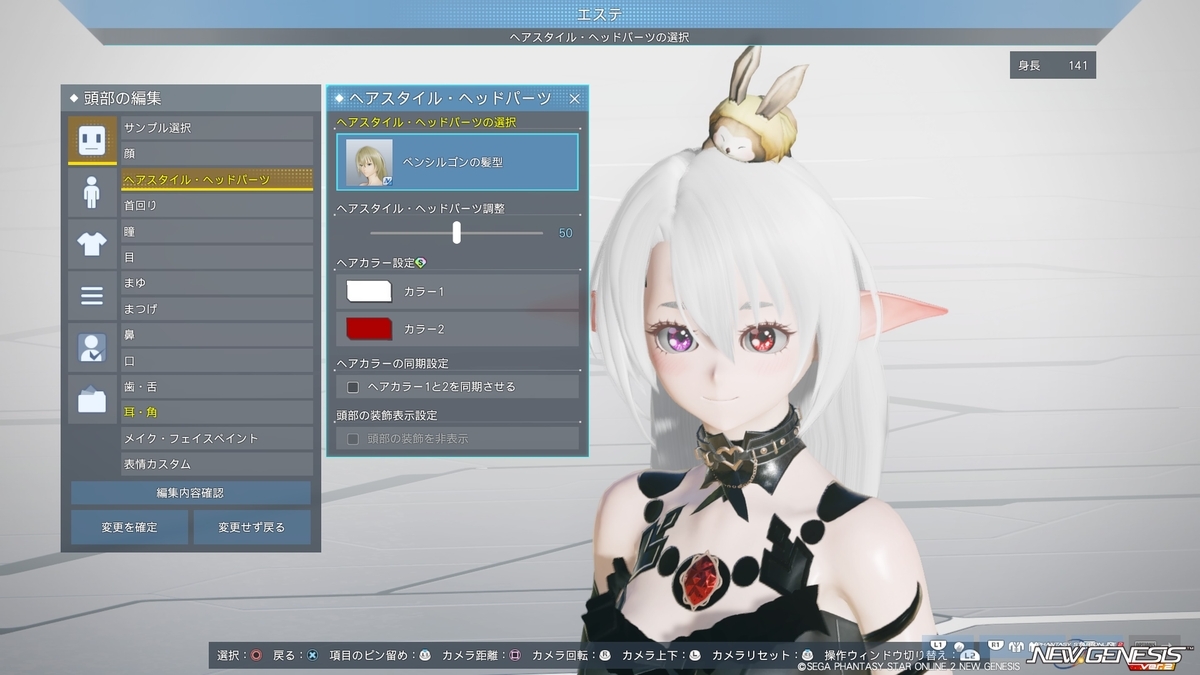The width and height of the screenshot is (1200, 675).
Task: Open the white カラー1 hair color swatch
Action: point(369,291)
